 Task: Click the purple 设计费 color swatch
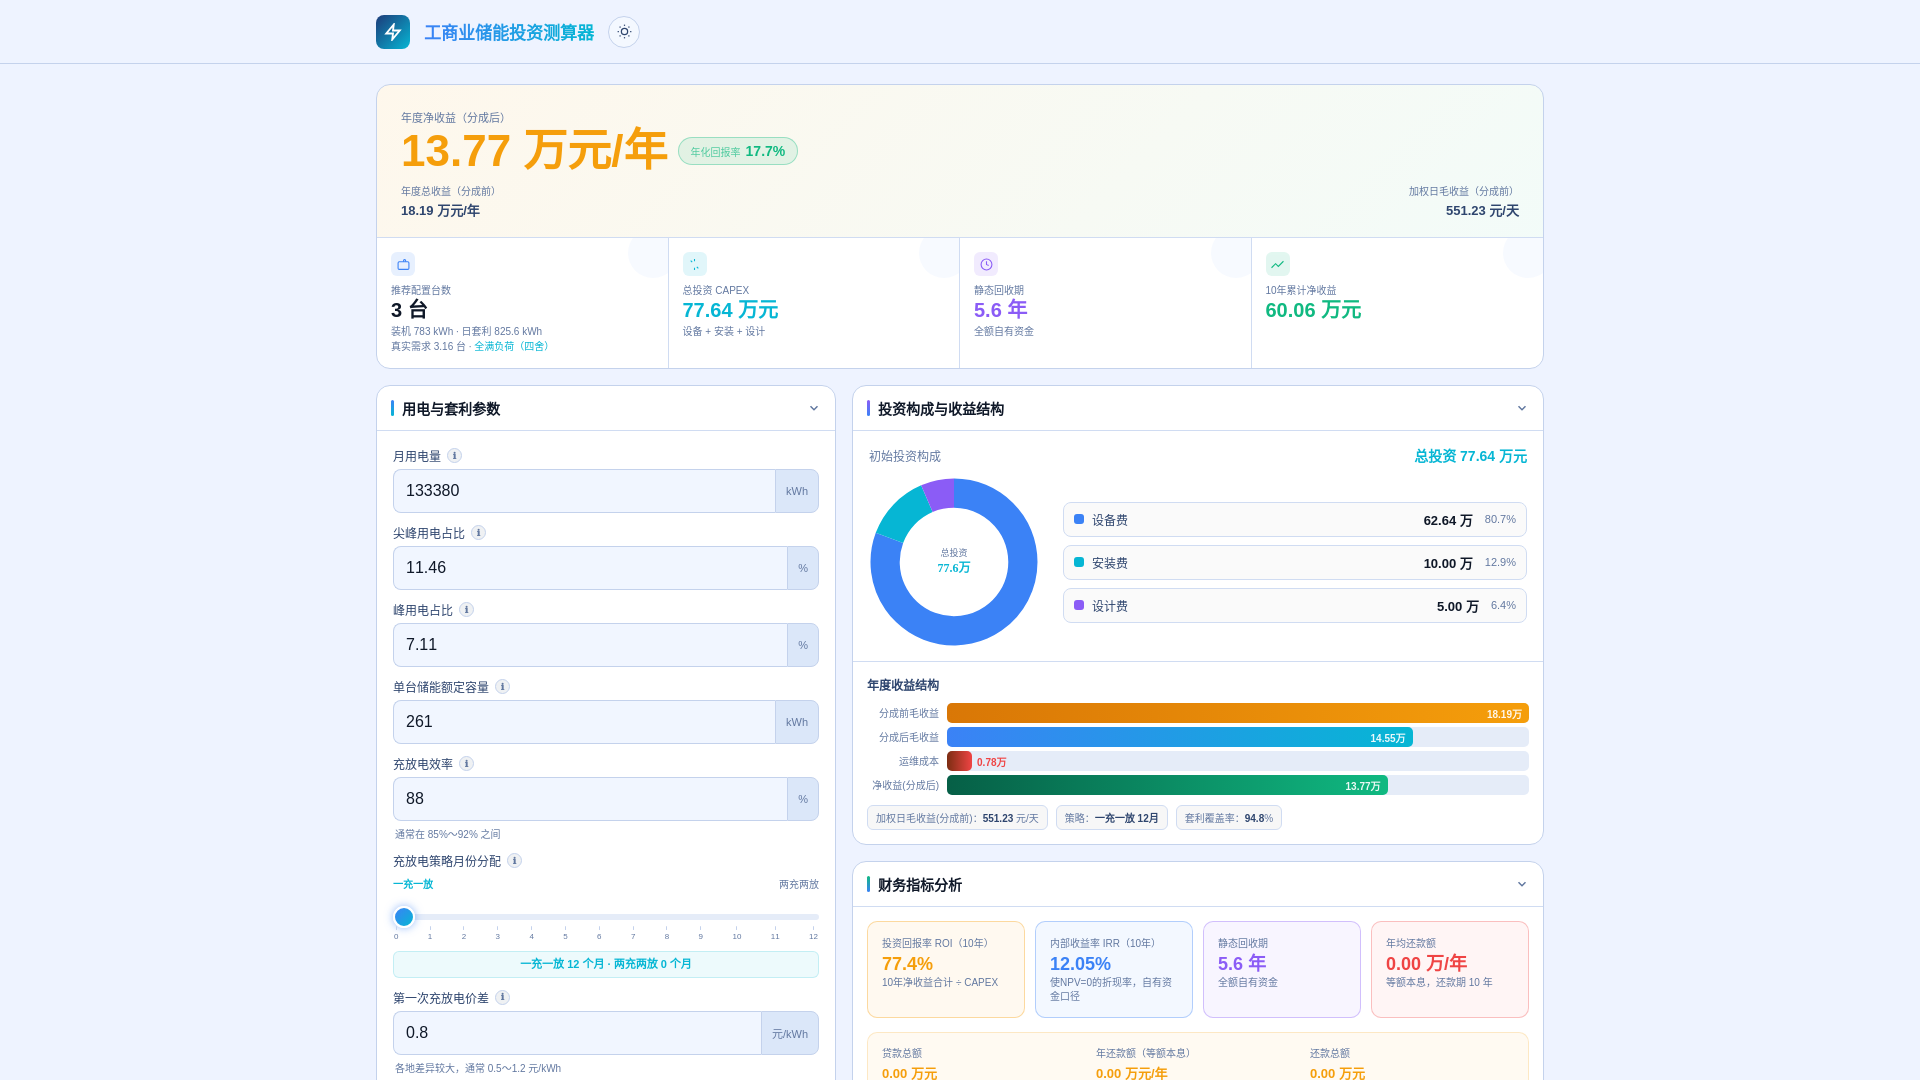pyautogui.click(x=1079, y=605)
